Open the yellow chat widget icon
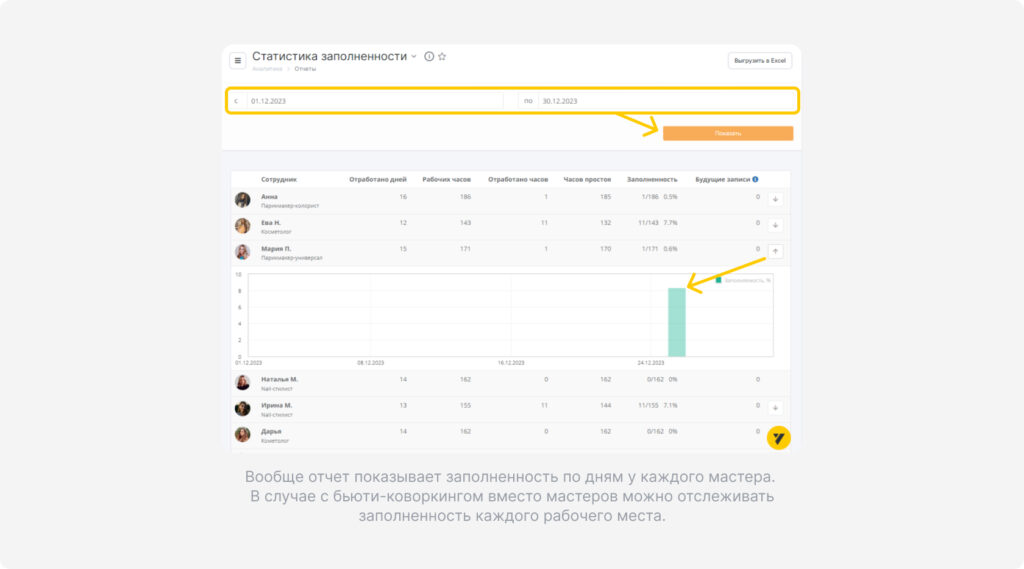 tap(778, 438)
